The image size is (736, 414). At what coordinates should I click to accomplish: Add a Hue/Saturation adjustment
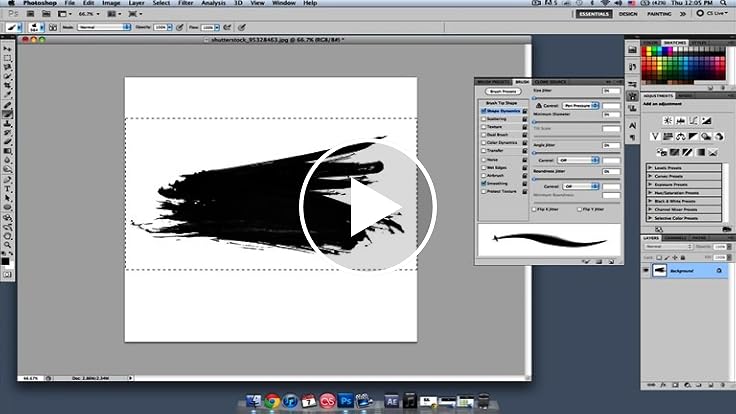pos(668,137)
